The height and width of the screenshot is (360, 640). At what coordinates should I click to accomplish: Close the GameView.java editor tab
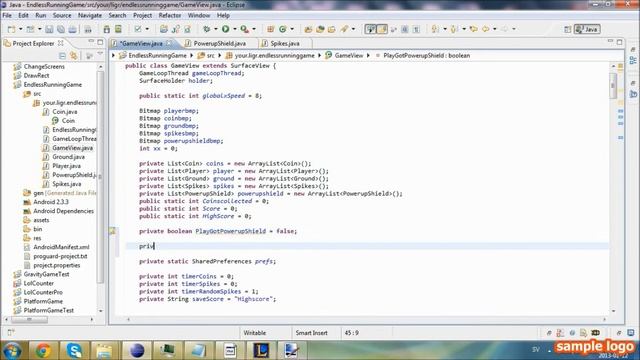169,43
